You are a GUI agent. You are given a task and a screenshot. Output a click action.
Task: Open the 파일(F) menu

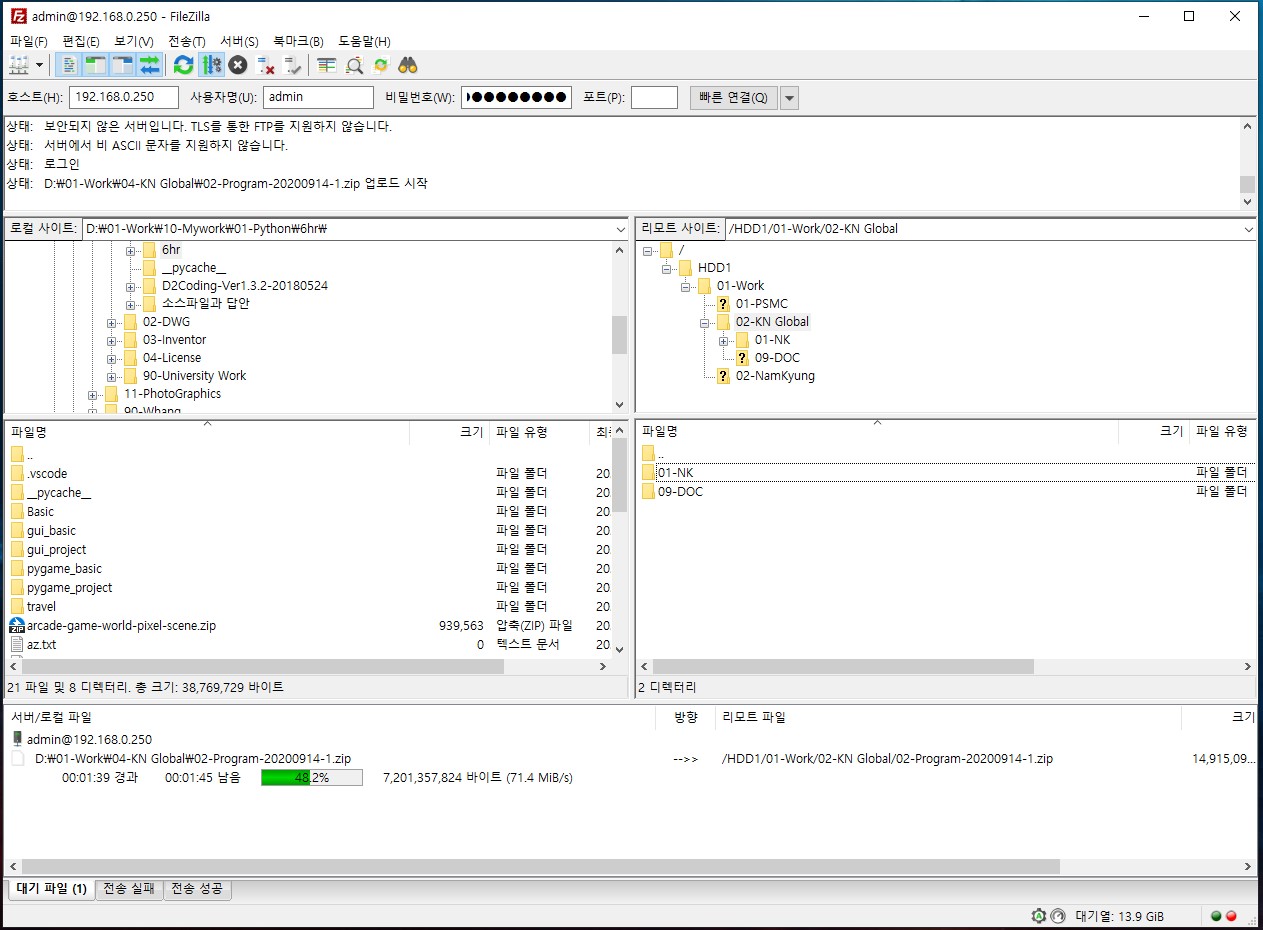point(29,41)
